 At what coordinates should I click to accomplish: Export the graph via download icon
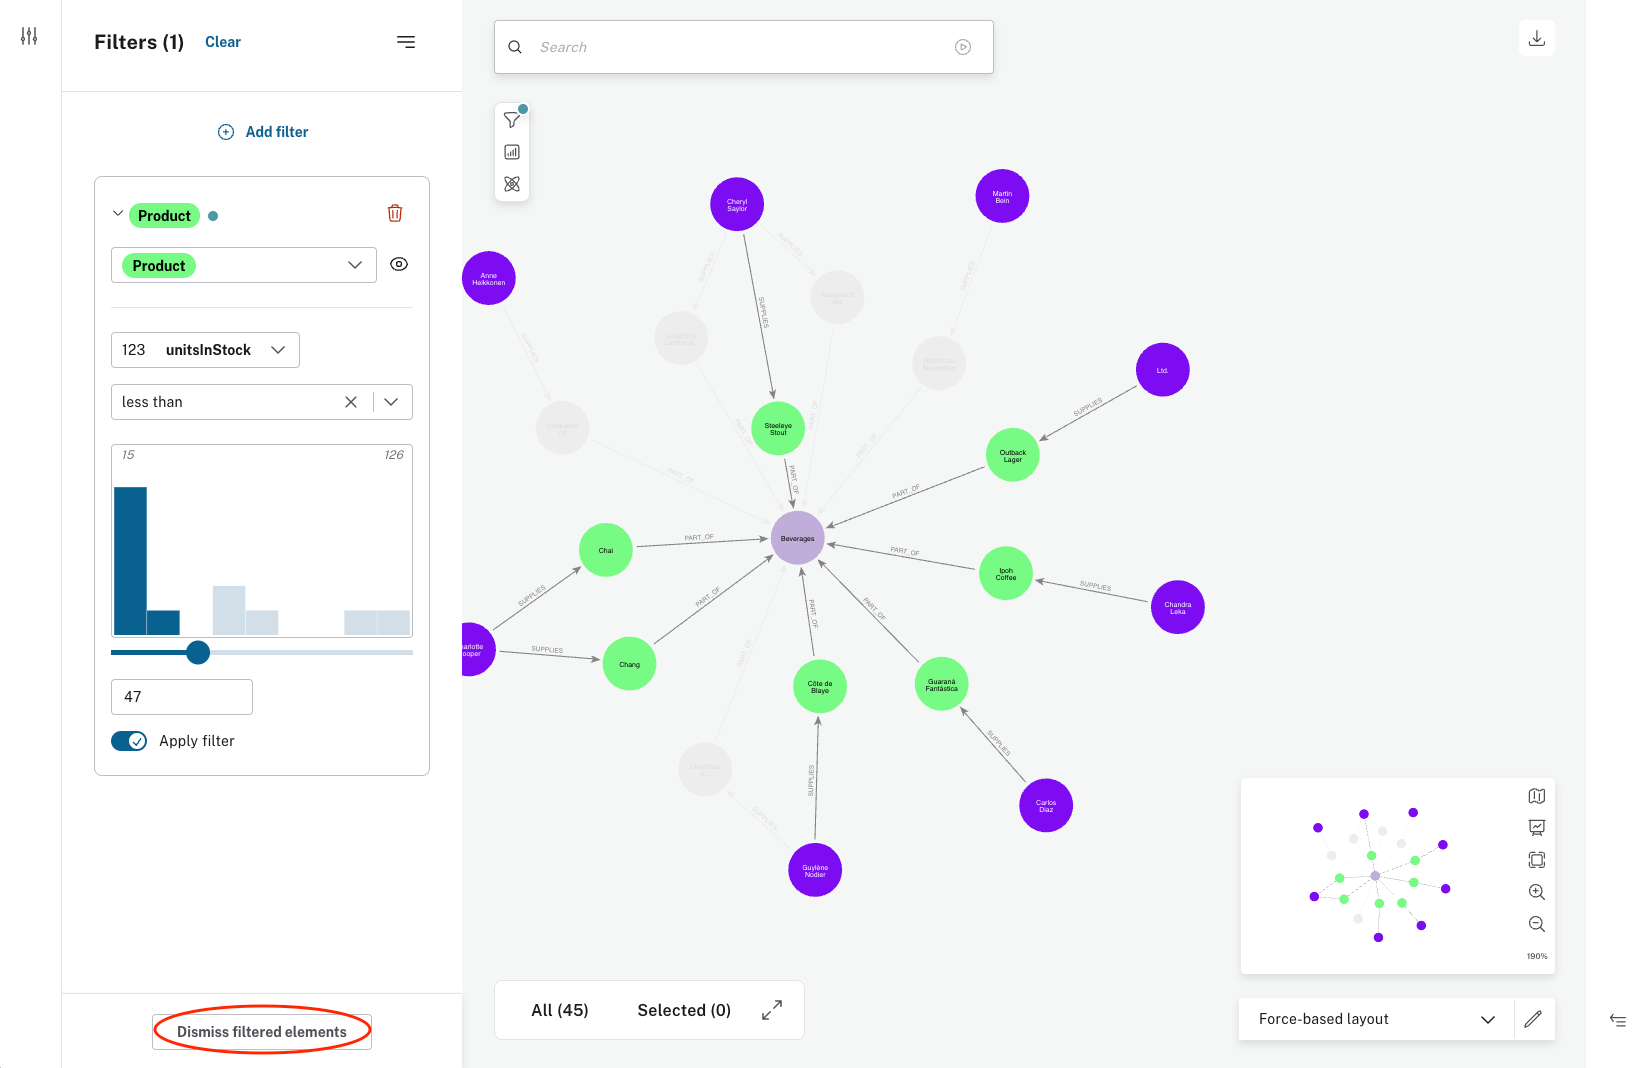[1536, 37]
